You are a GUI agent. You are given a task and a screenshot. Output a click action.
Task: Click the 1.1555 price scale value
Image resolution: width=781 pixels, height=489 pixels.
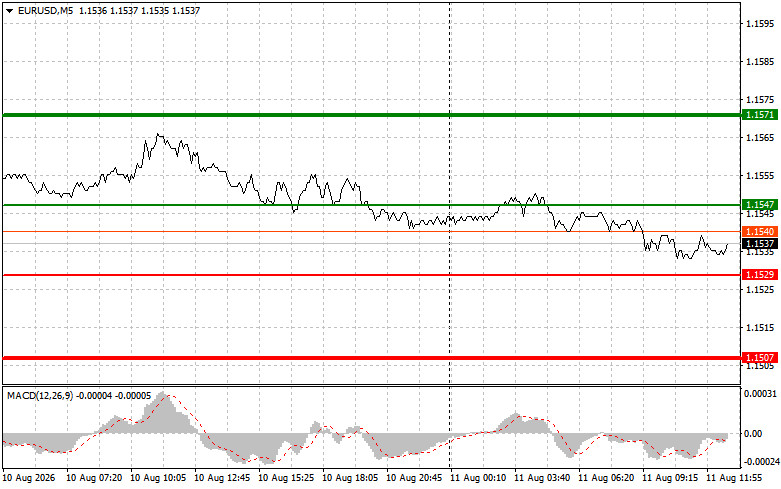[x=760, y=176]
